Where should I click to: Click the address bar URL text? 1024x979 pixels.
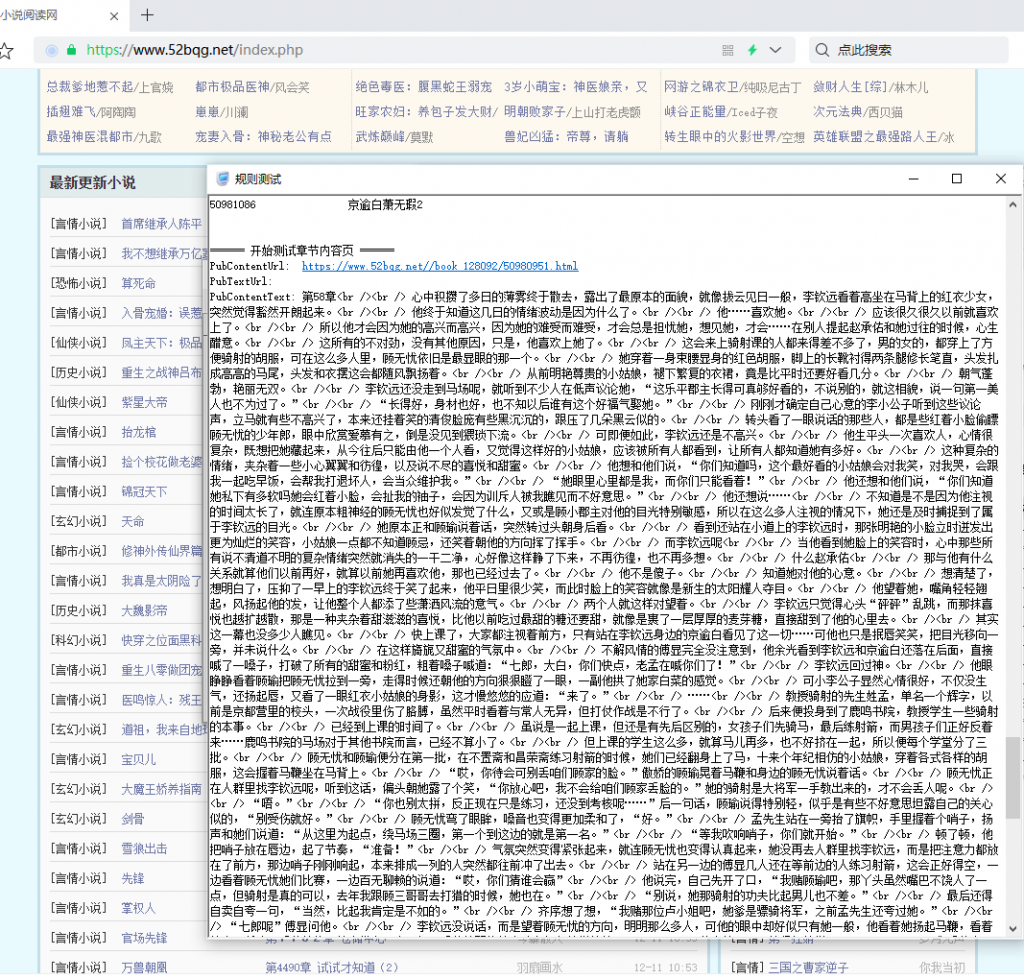coord(195,50)
